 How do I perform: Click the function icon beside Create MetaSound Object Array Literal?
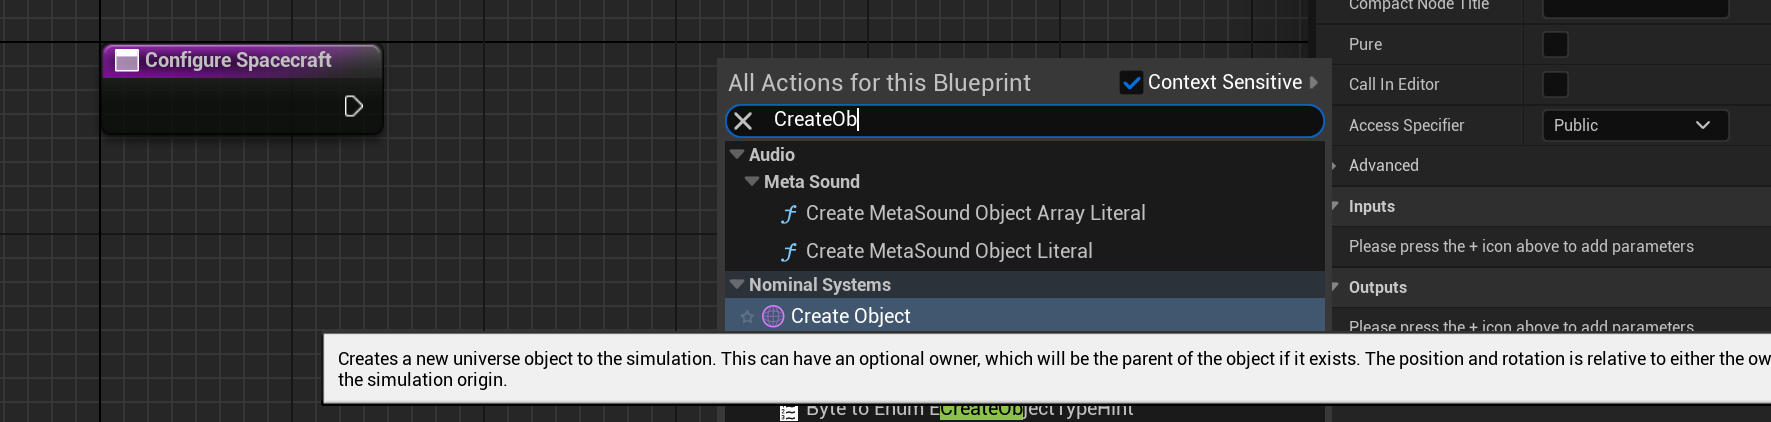[789, 214]
